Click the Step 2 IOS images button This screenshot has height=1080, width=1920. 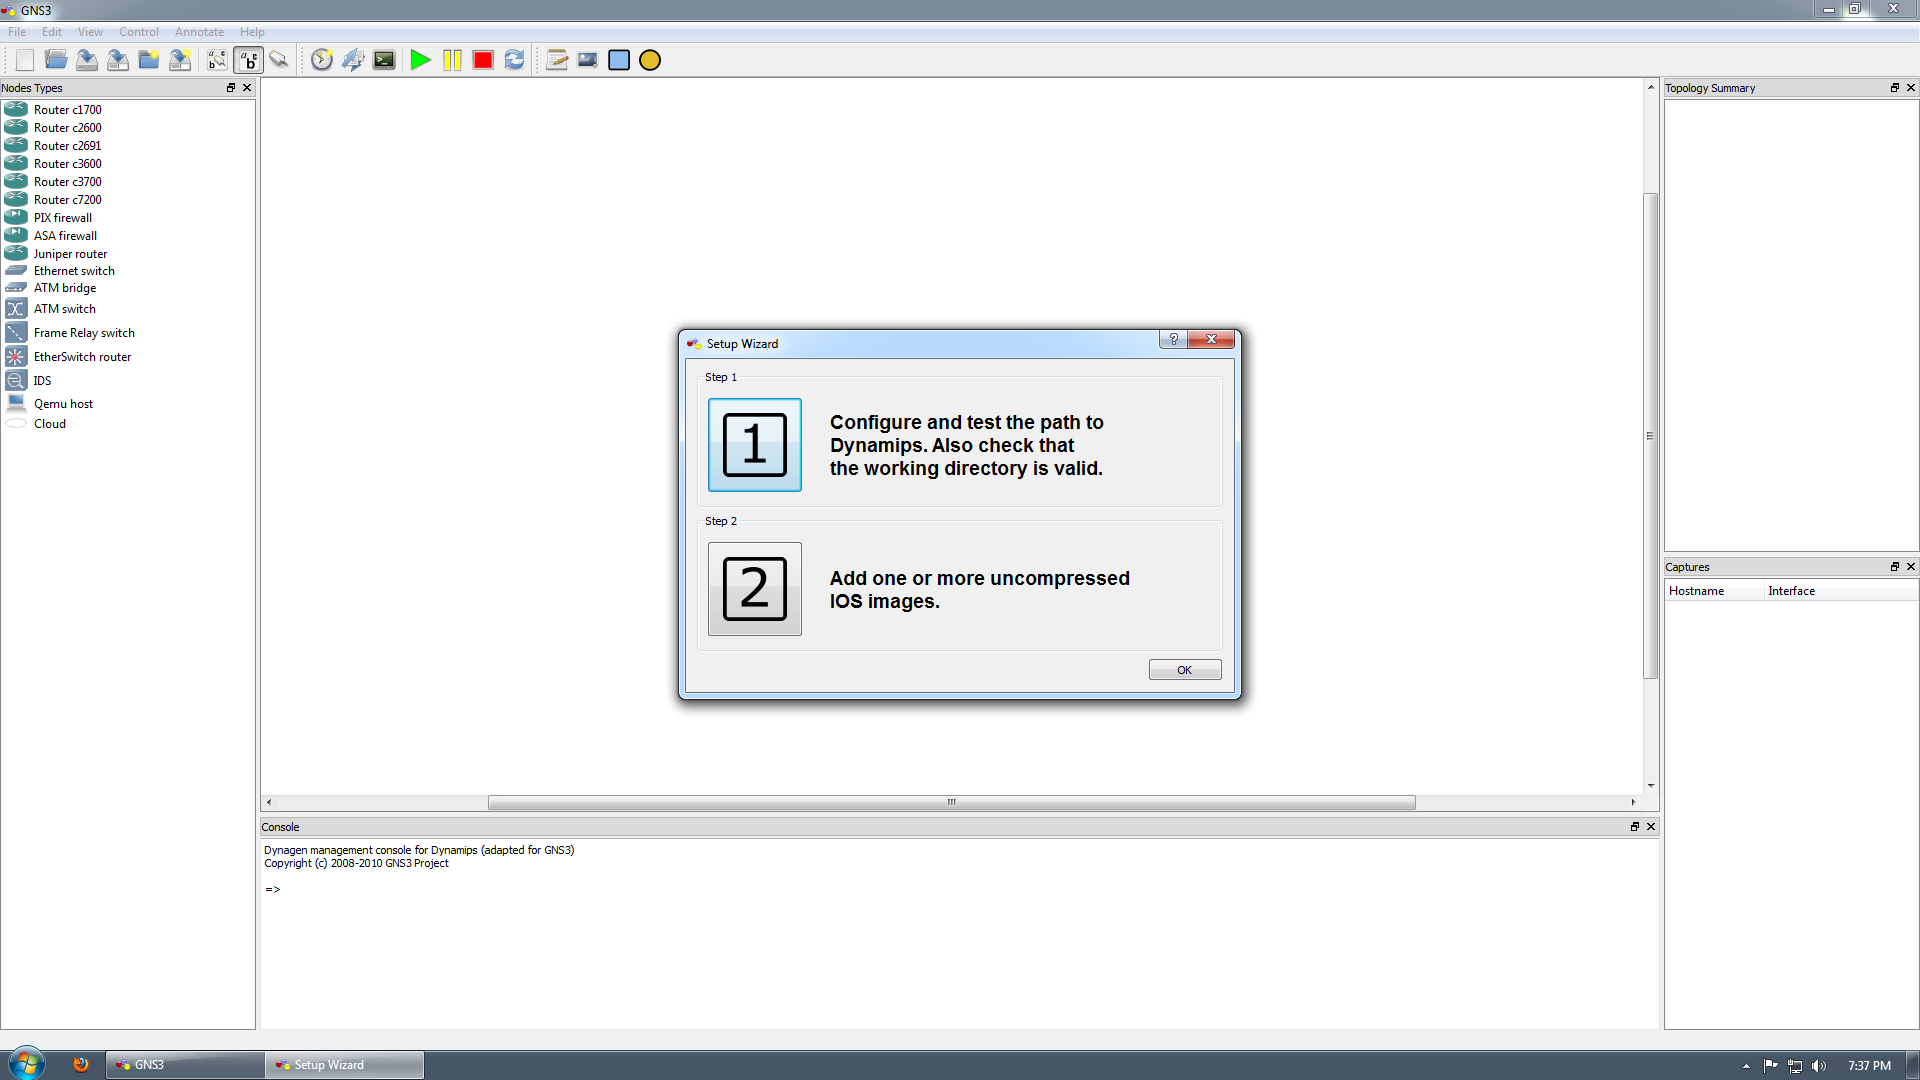click(x=755, y=589)
